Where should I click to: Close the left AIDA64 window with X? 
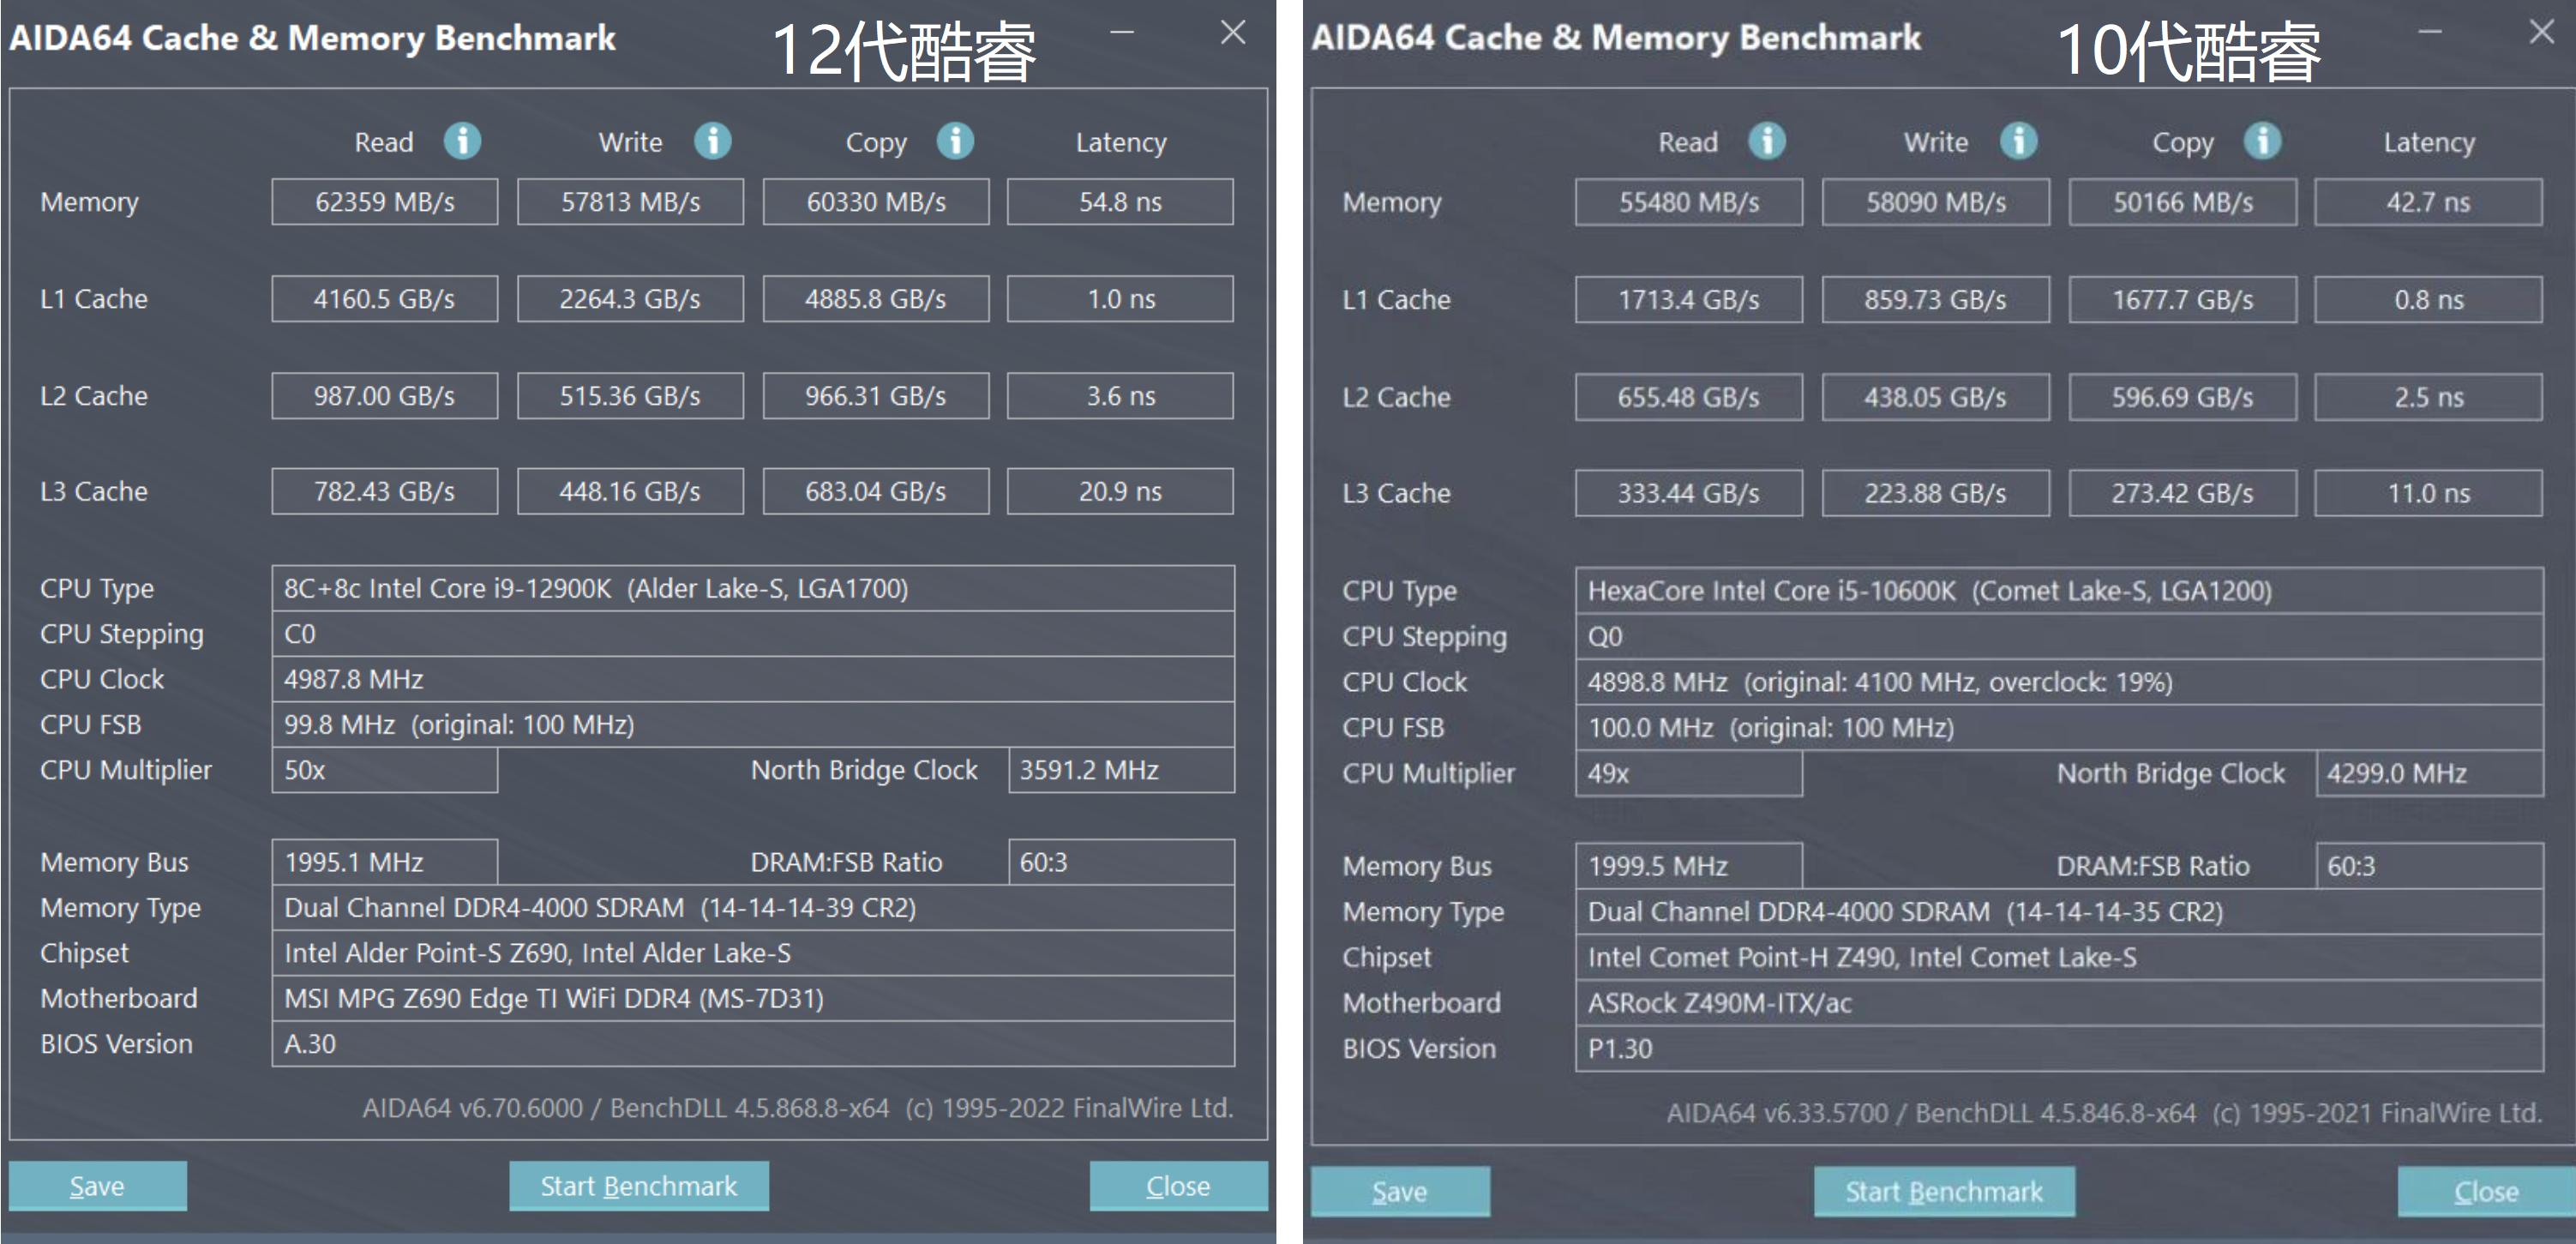coord(1233,33)
